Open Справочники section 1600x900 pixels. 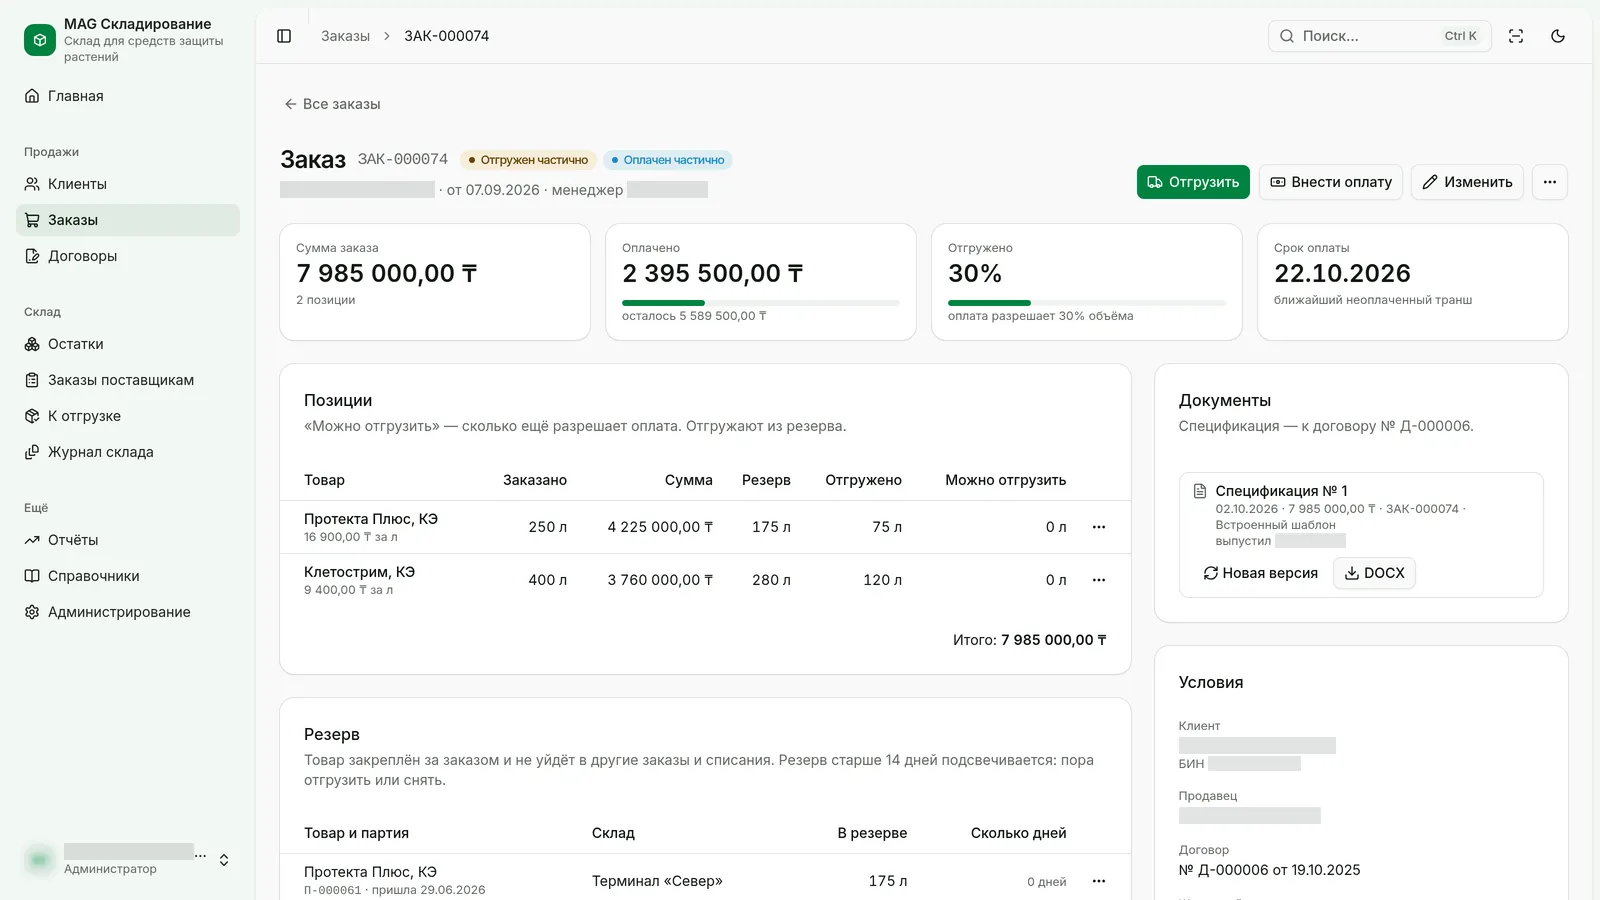pyautogui.click(x=128, y=576)
